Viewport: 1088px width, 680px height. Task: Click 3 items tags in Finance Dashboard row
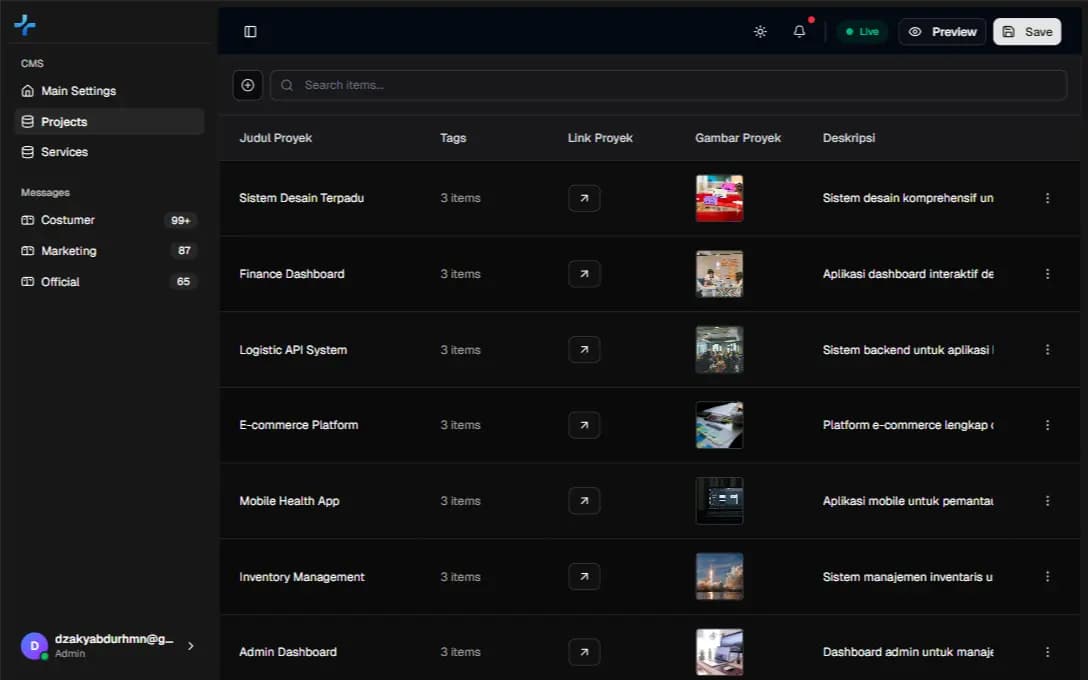pos(461,274)
